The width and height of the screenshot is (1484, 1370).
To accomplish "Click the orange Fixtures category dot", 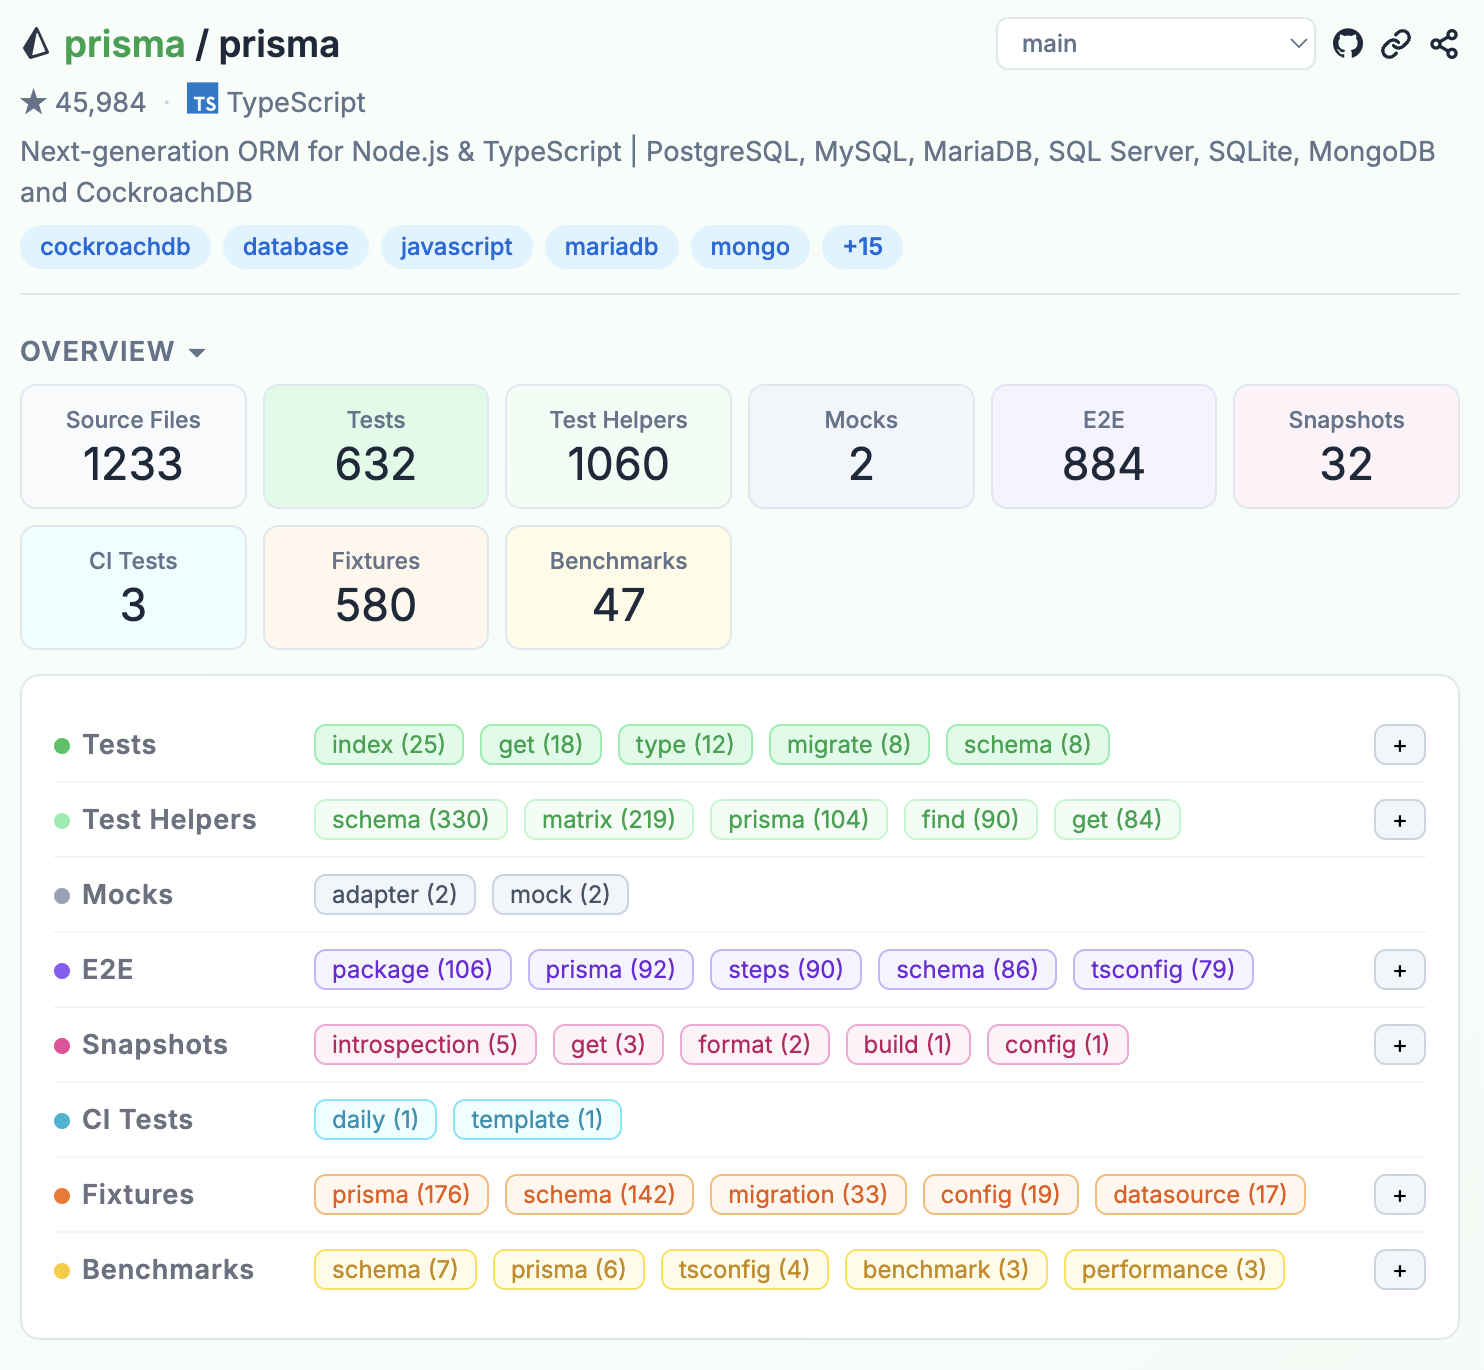I will pos(62,1196).
